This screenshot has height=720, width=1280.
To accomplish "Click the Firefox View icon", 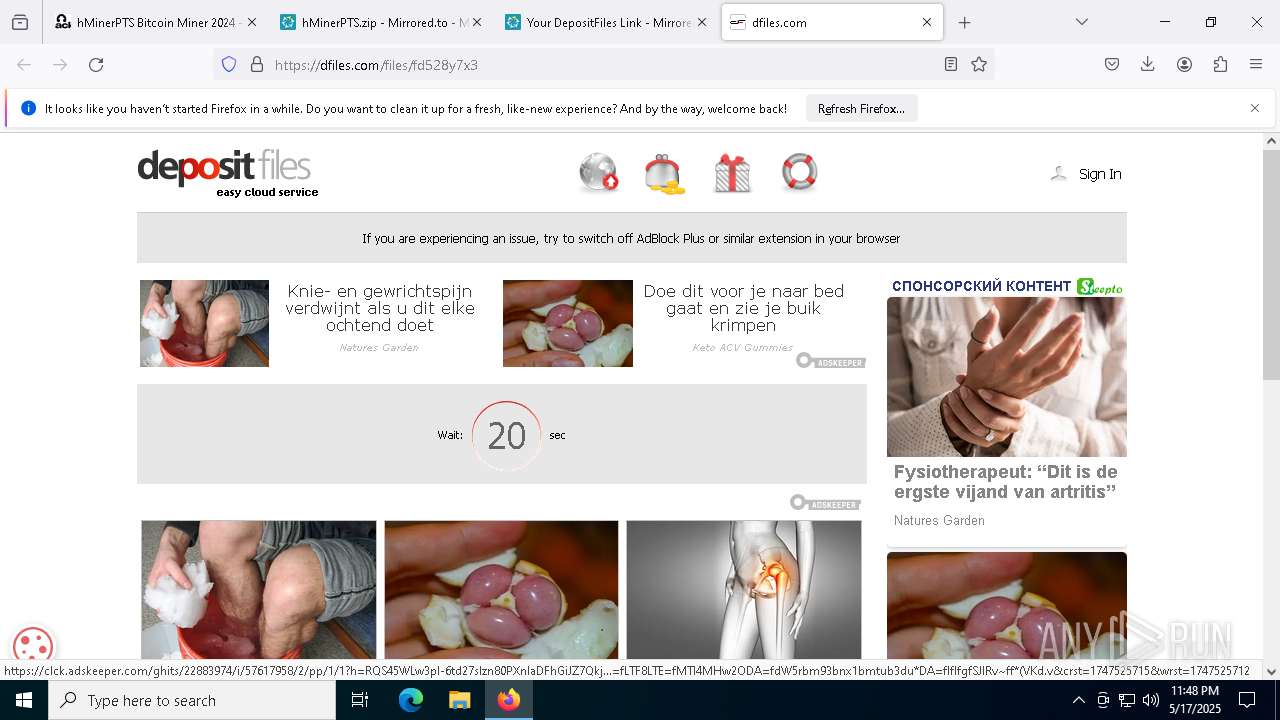I will (20, 22).
